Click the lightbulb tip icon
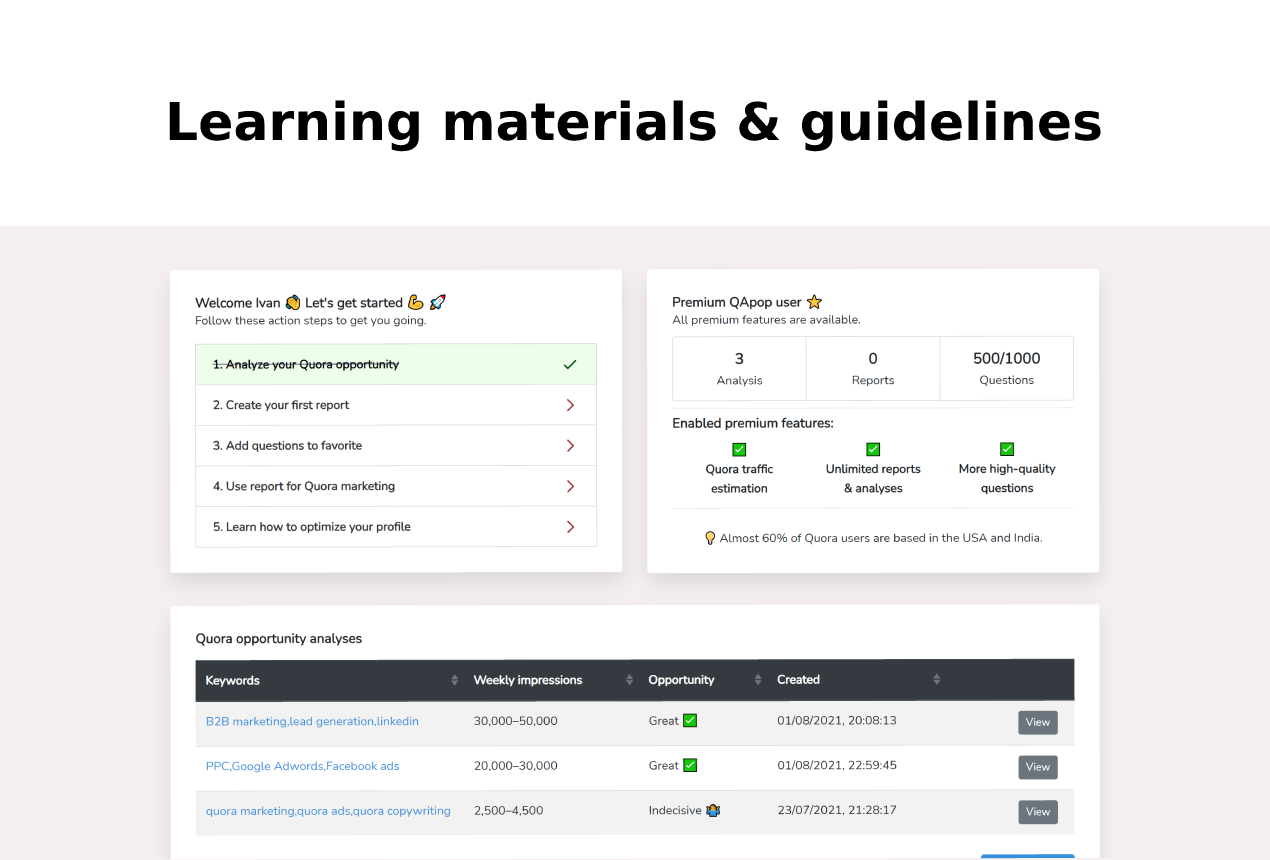 710,537
